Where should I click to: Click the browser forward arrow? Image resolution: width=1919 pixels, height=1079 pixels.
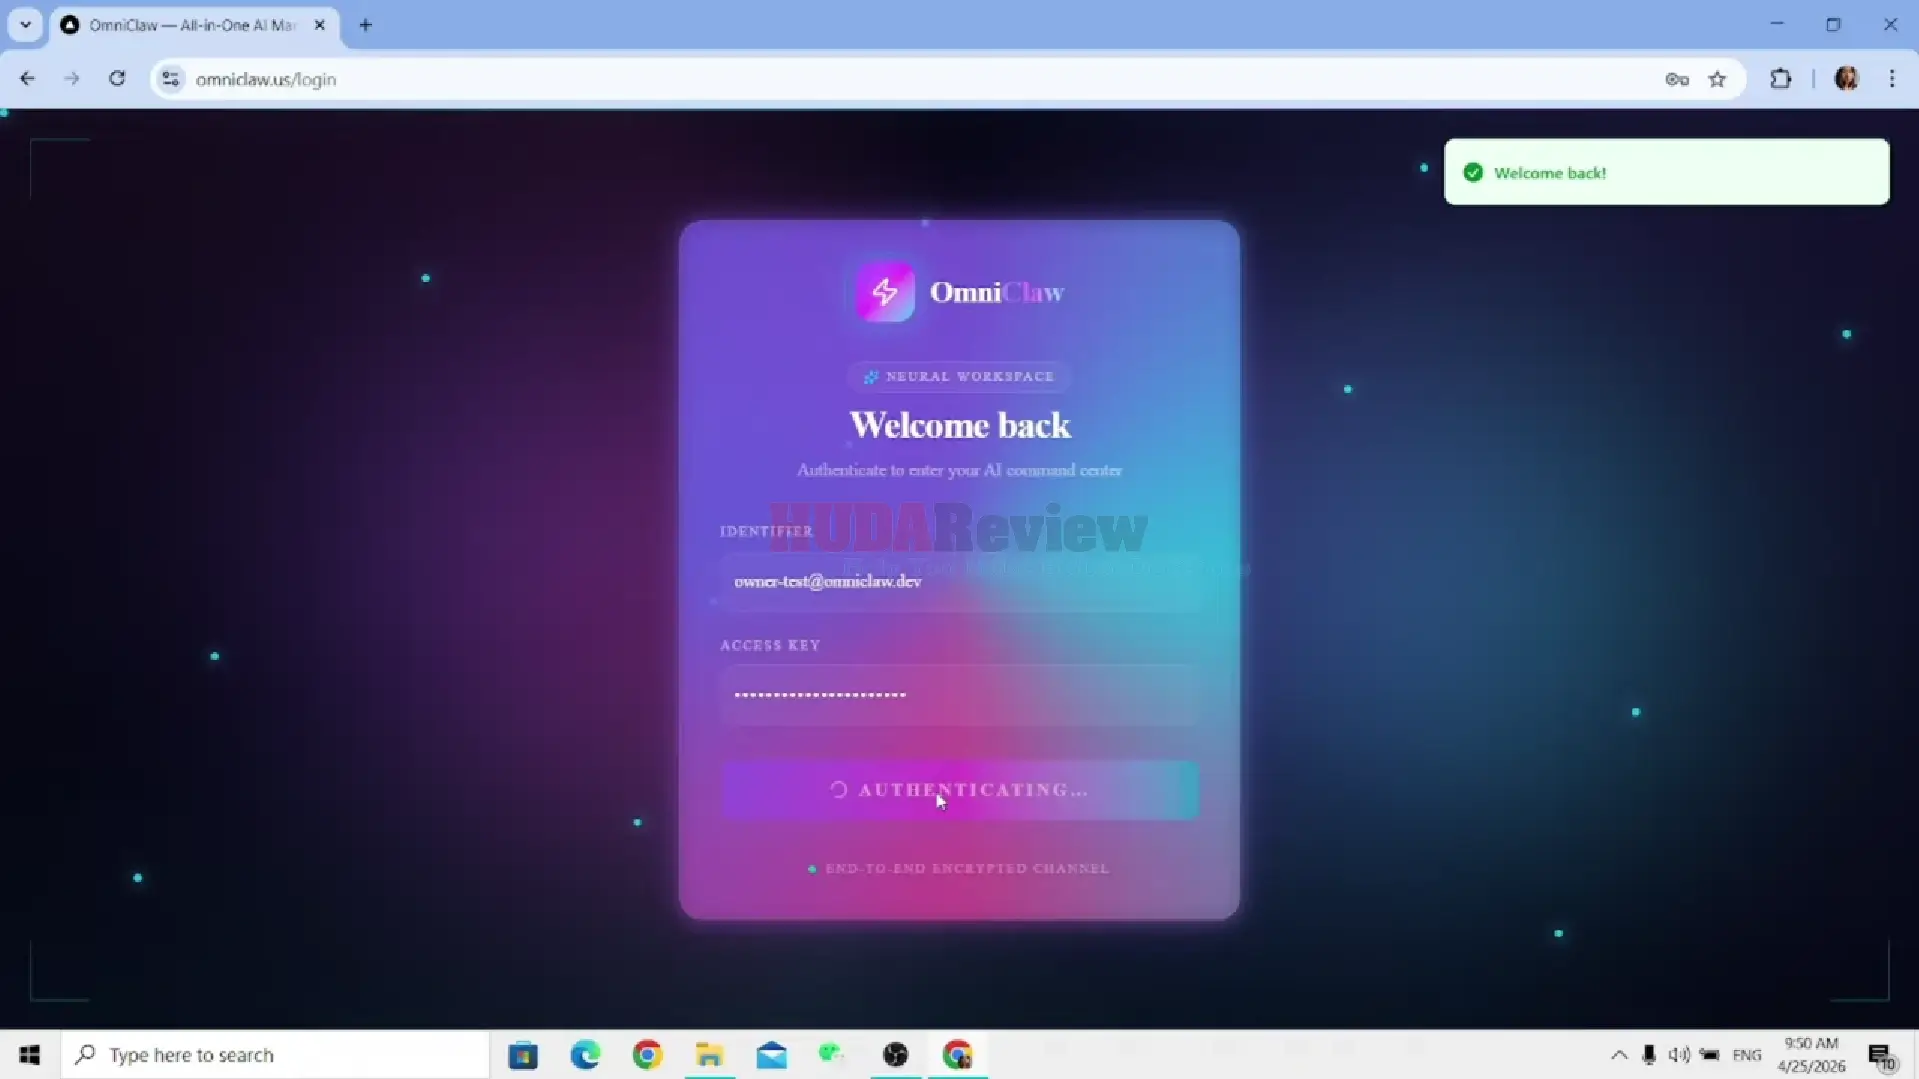[x=72, y=79]
